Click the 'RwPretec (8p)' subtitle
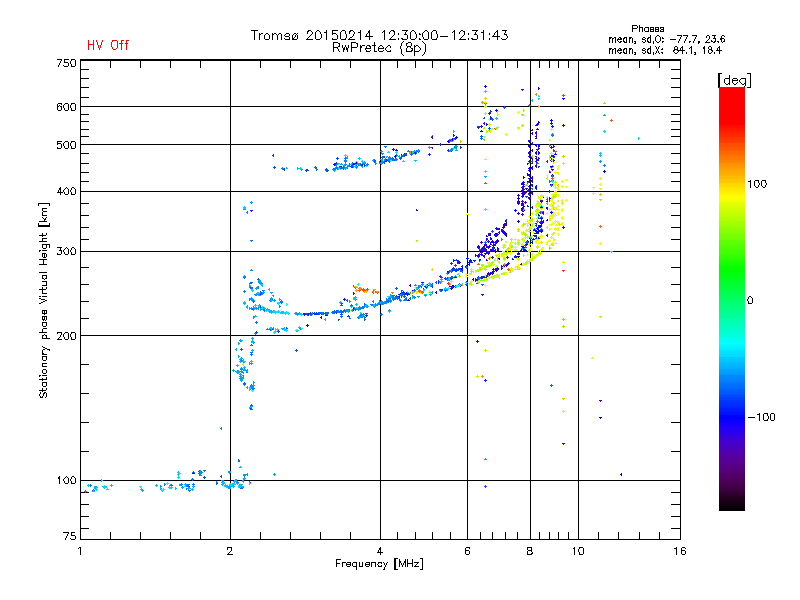This screenshot has height=600, width=800. pyautogui.click(x=379, y=48)
